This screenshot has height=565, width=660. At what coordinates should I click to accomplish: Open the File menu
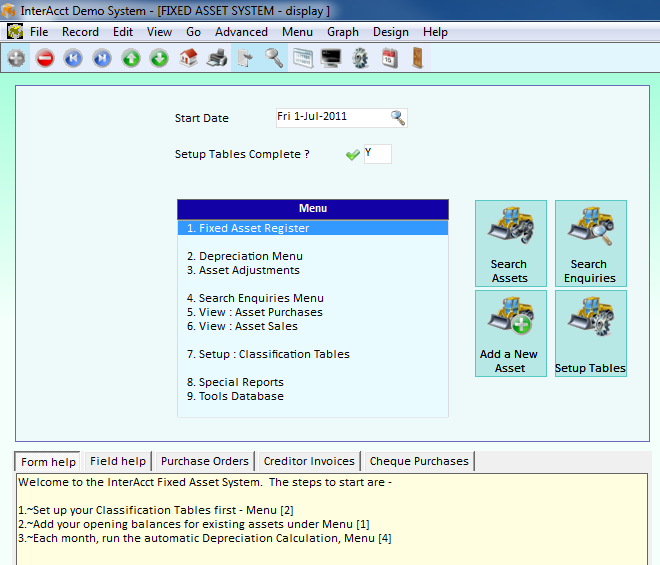click(x=39, y=32)
